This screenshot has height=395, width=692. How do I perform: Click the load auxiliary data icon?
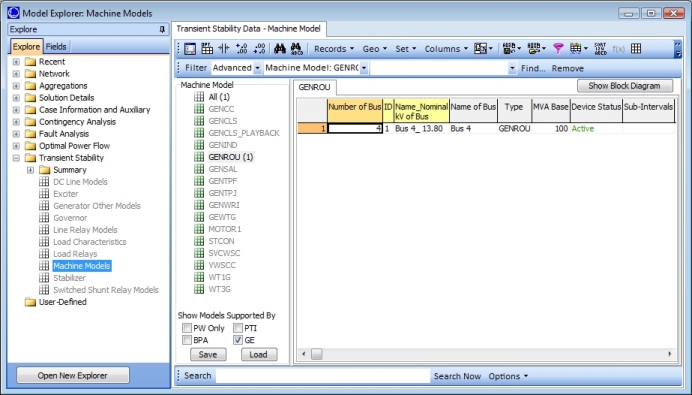pos(536,49)
